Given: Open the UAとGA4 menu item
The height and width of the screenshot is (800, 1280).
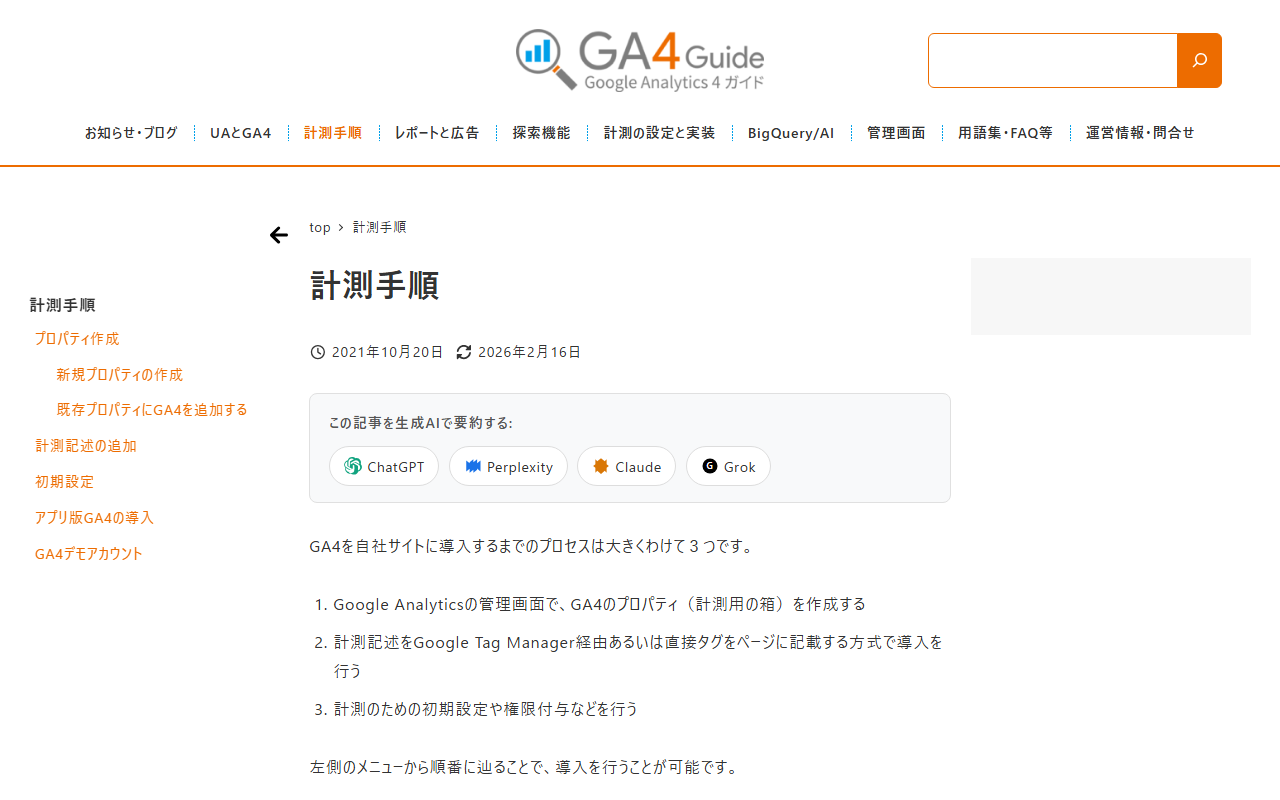Looking at the screenshot, I should pos(240,133).
